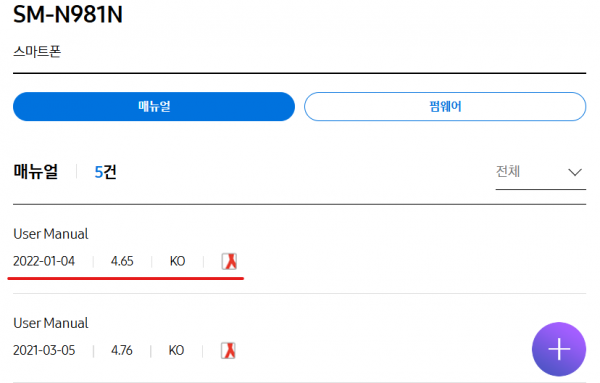Download the PDF for the 2022-01-04 manual
600x383 pixels.
(229, 261)
